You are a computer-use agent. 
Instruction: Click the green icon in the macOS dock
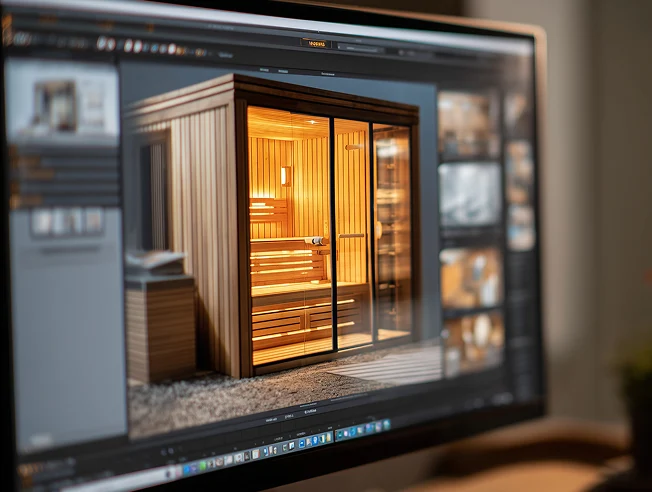[203, 465]
